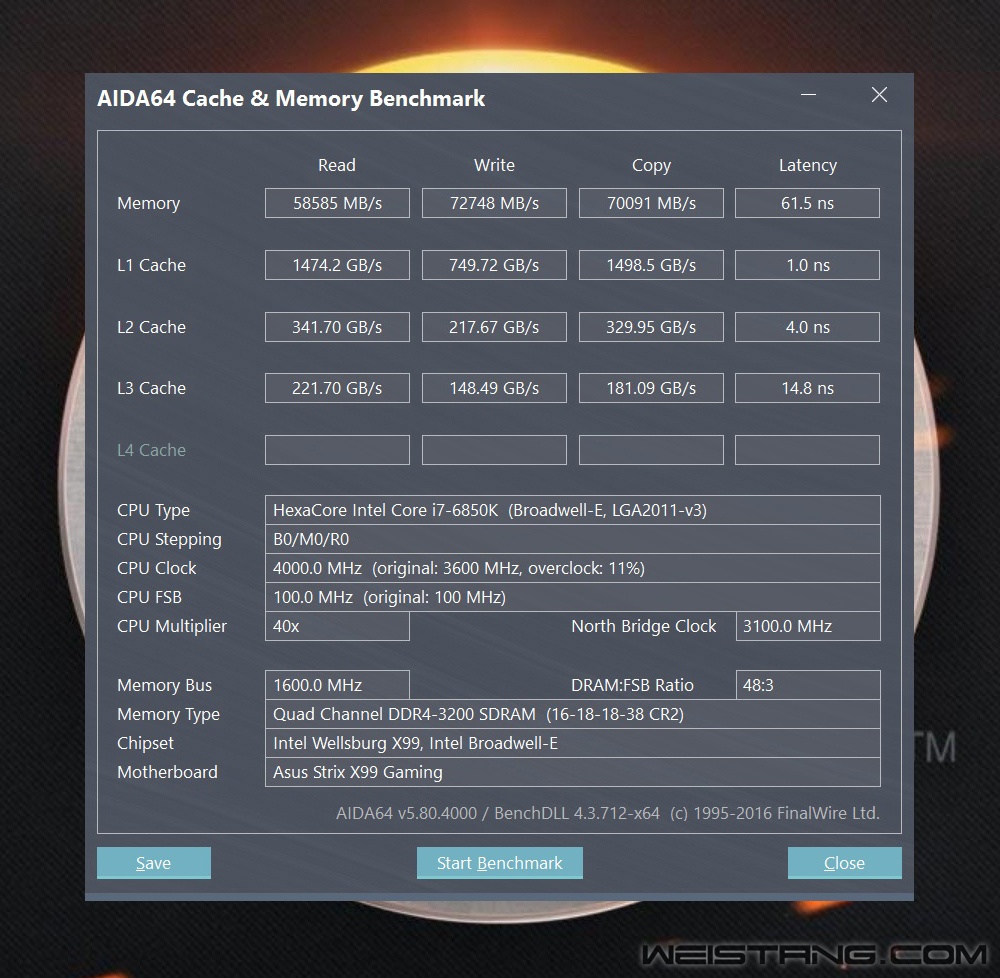The height and width of the screenshot is (978, 1000).
Task: Click L2 Cache Copy 329.95 GB/s
Action: point(651,326)
